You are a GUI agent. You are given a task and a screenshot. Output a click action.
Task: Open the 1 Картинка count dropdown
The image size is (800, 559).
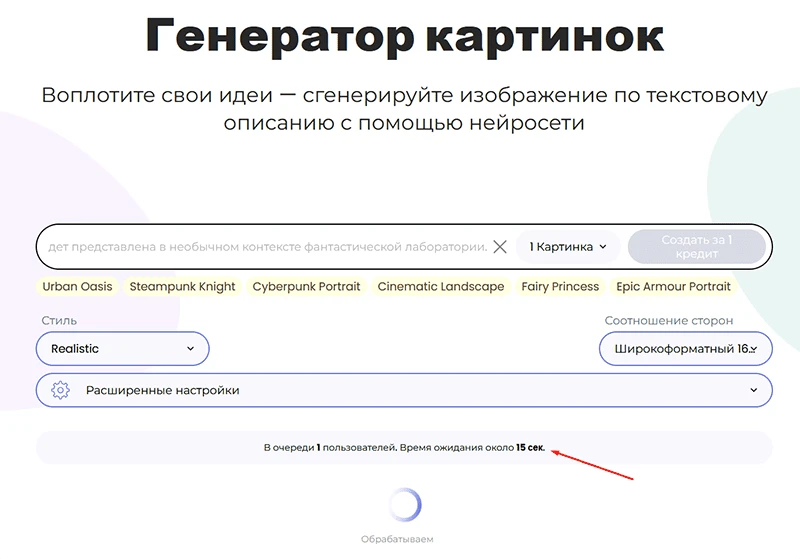click(x=568, y=247)
